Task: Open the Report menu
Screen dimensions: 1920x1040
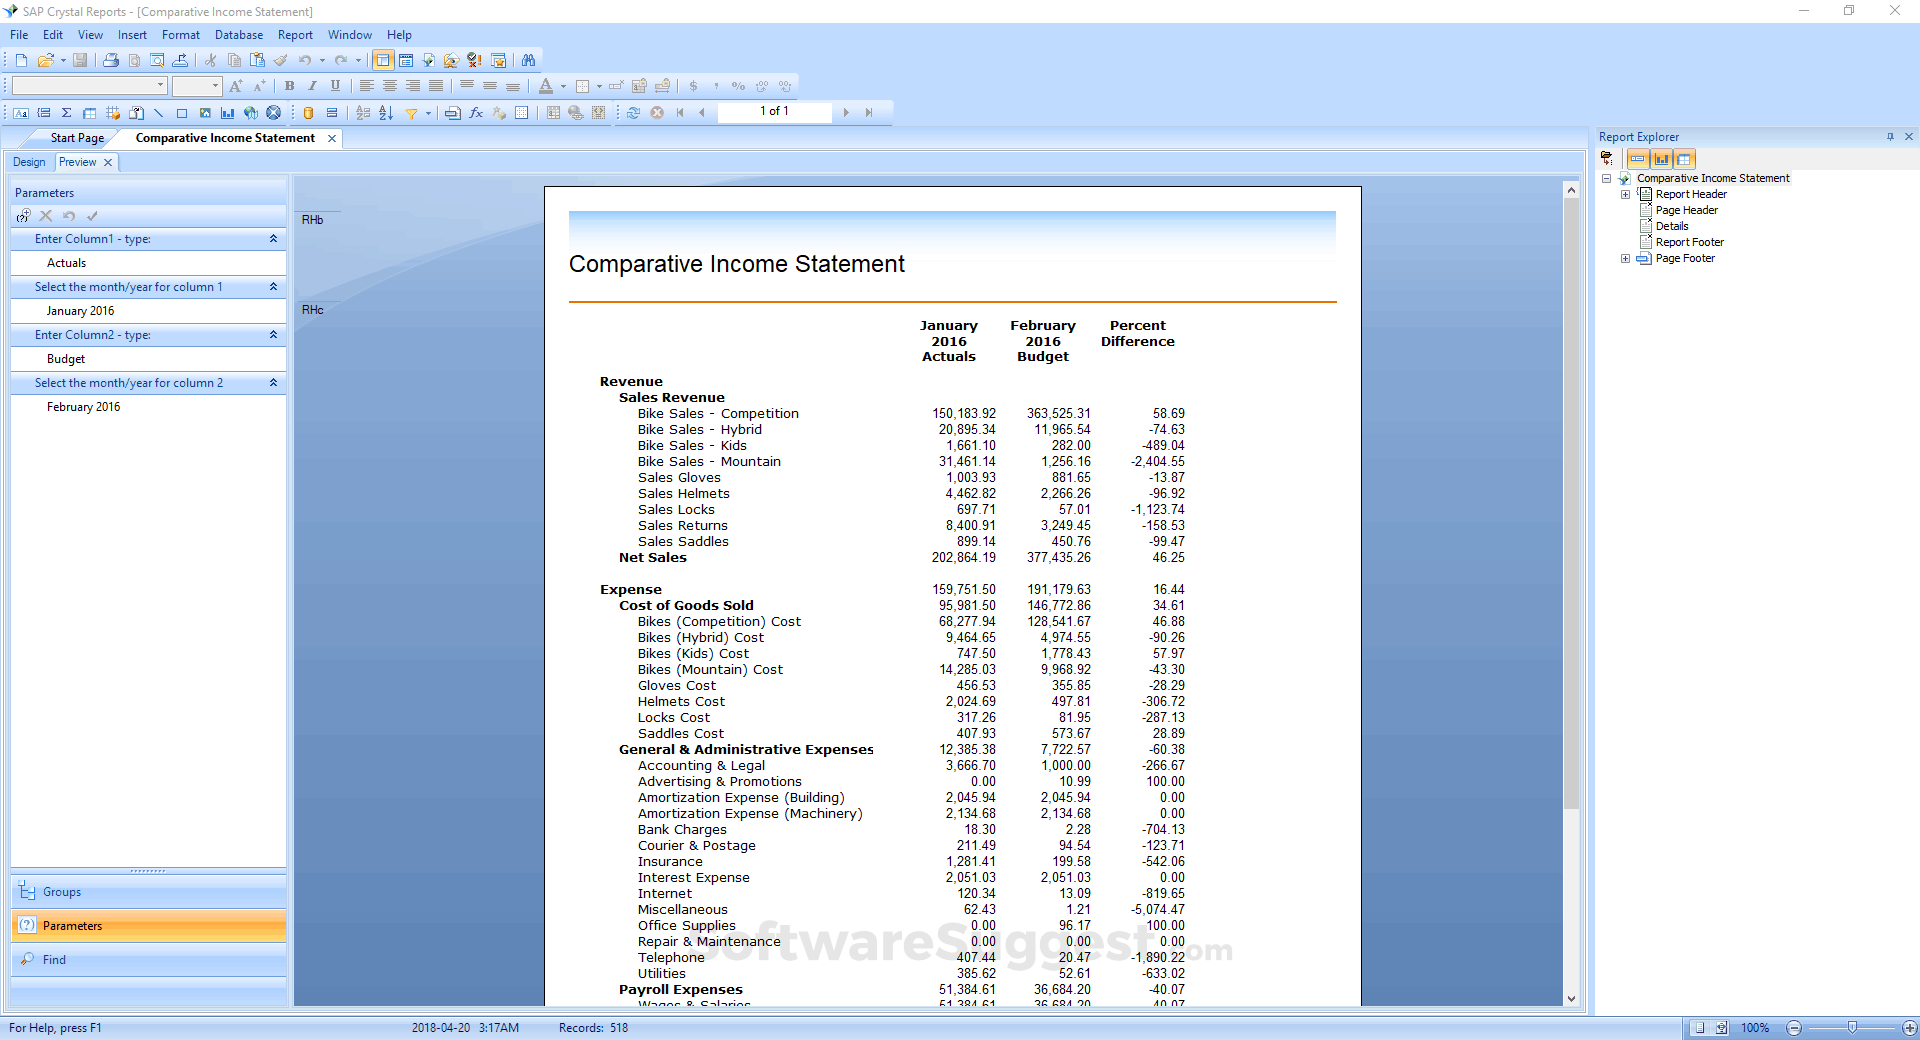Action: pos(295,34)
